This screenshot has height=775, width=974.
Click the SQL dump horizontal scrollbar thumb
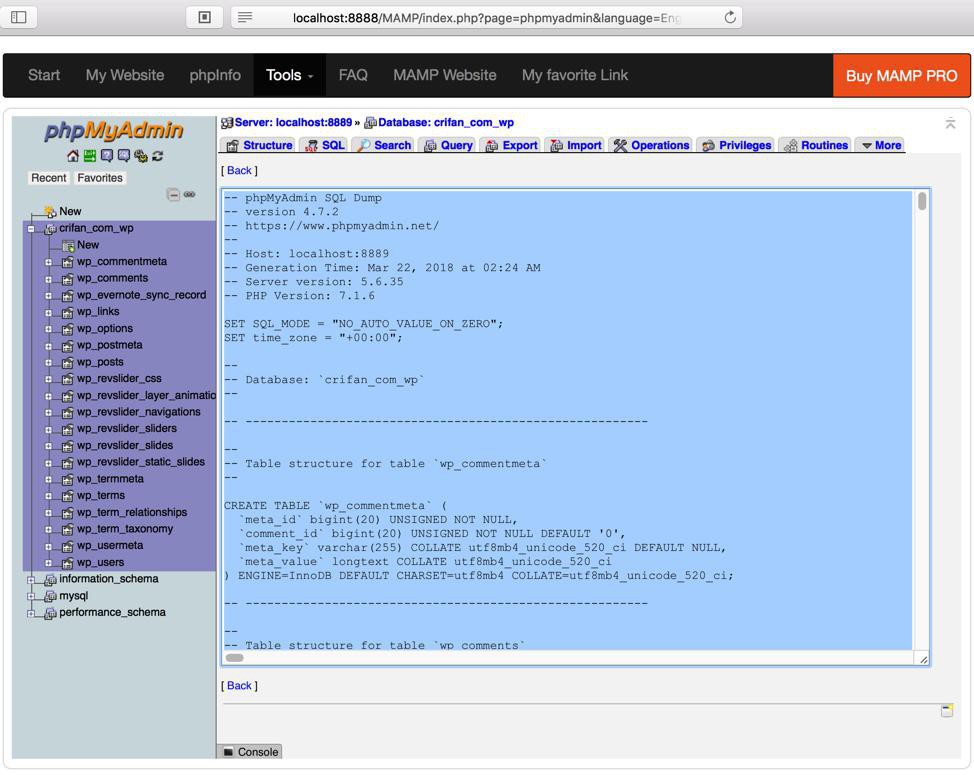pos(235,658)
